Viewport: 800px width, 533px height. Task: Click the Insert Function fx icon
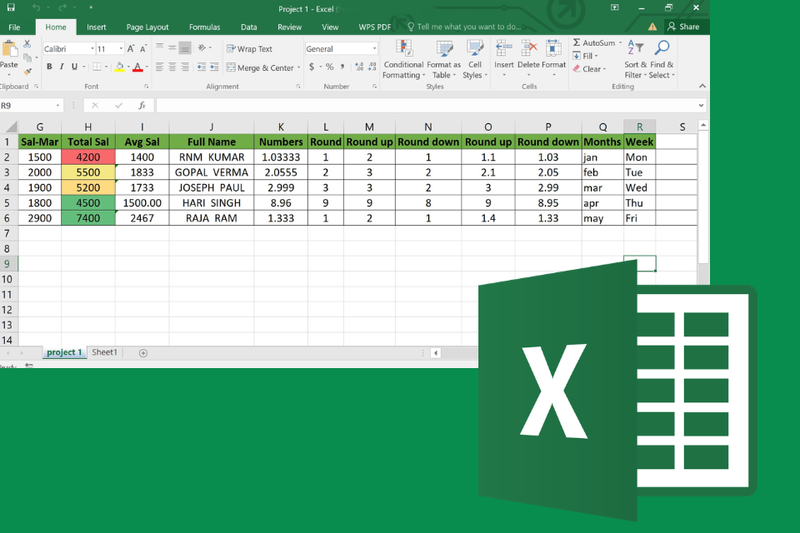click(x=142, y=105)
